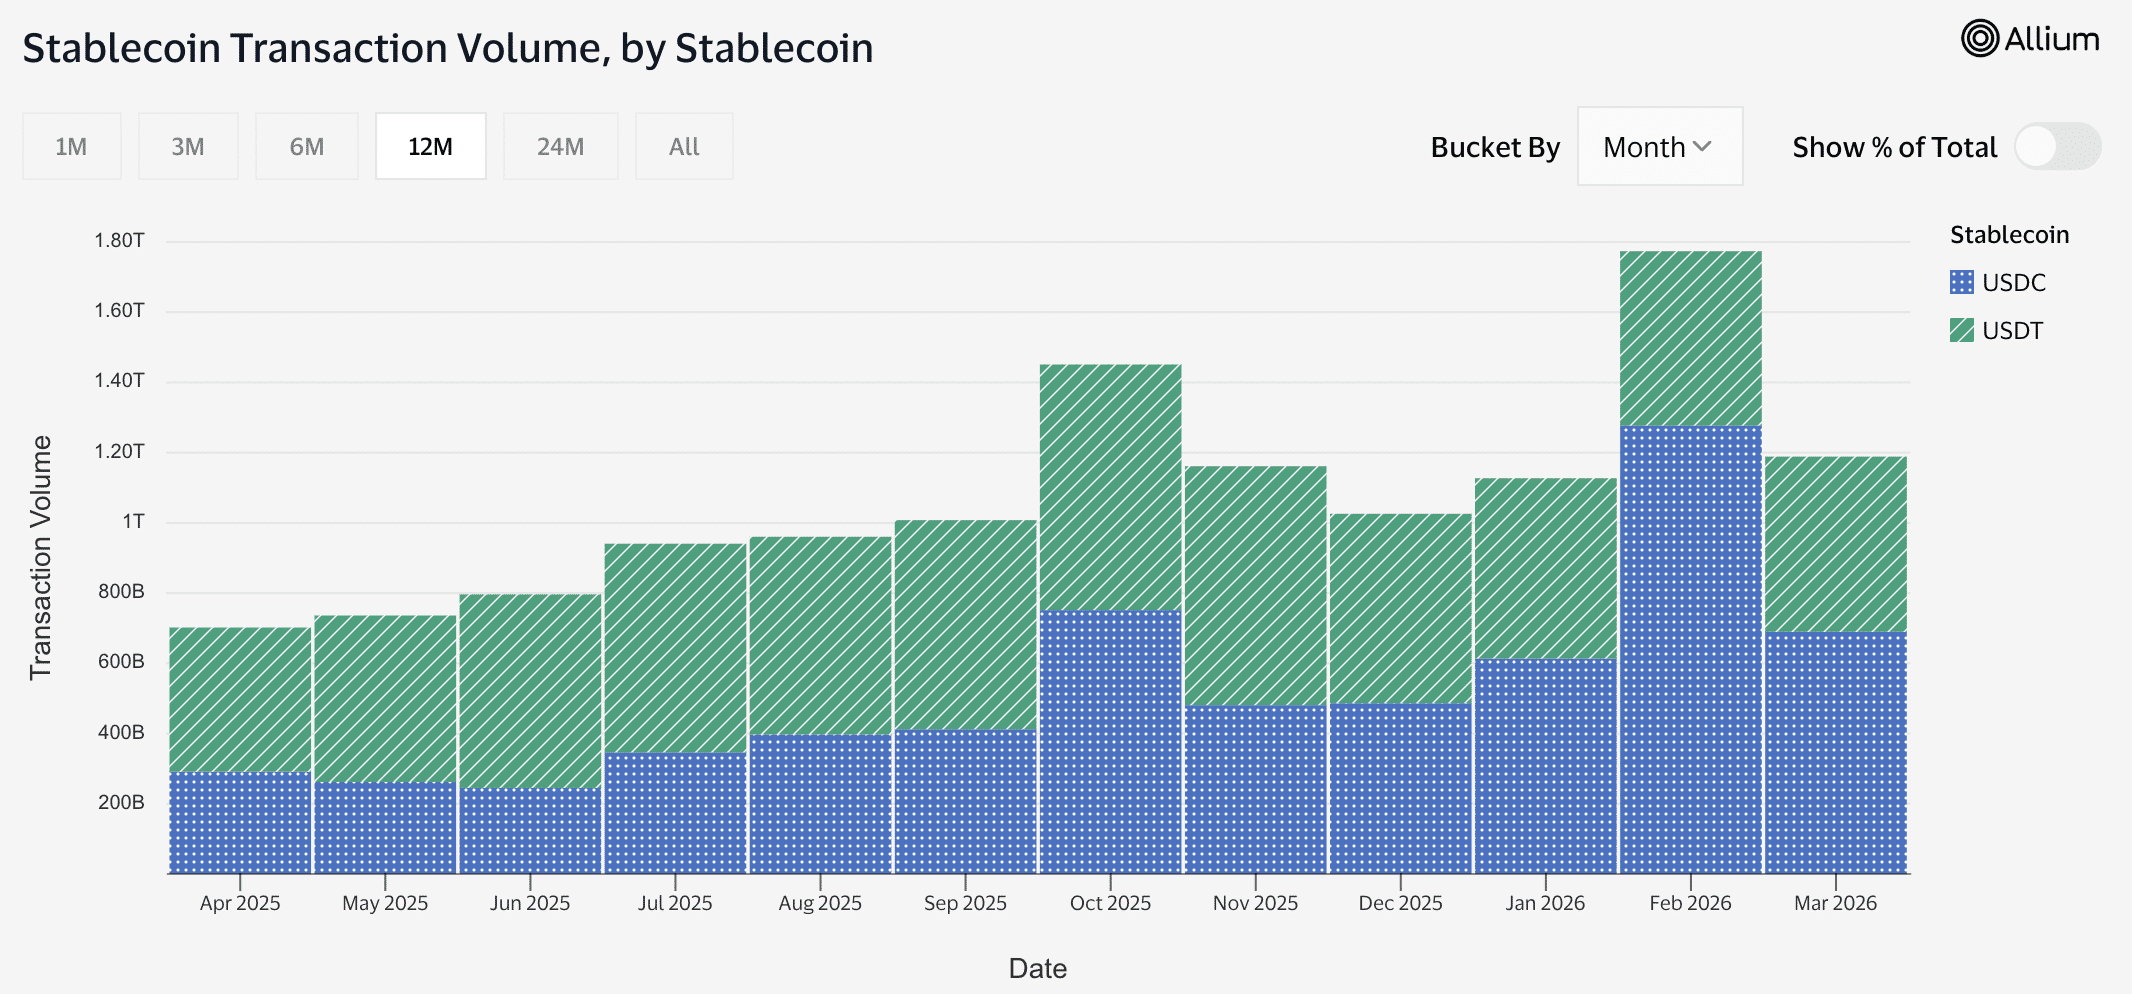2132x994 pixels.
Task: Click the USDC legend swatch
Action: [1961, 282]
